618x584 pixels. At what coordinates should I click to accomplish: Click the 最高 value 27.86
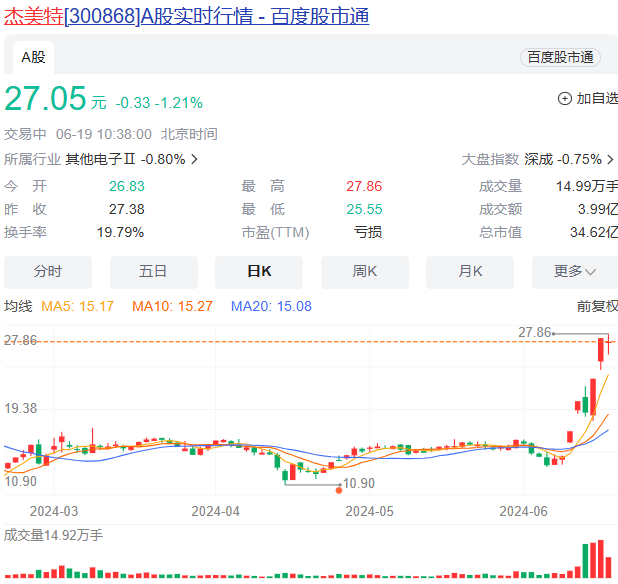[364, 186]
